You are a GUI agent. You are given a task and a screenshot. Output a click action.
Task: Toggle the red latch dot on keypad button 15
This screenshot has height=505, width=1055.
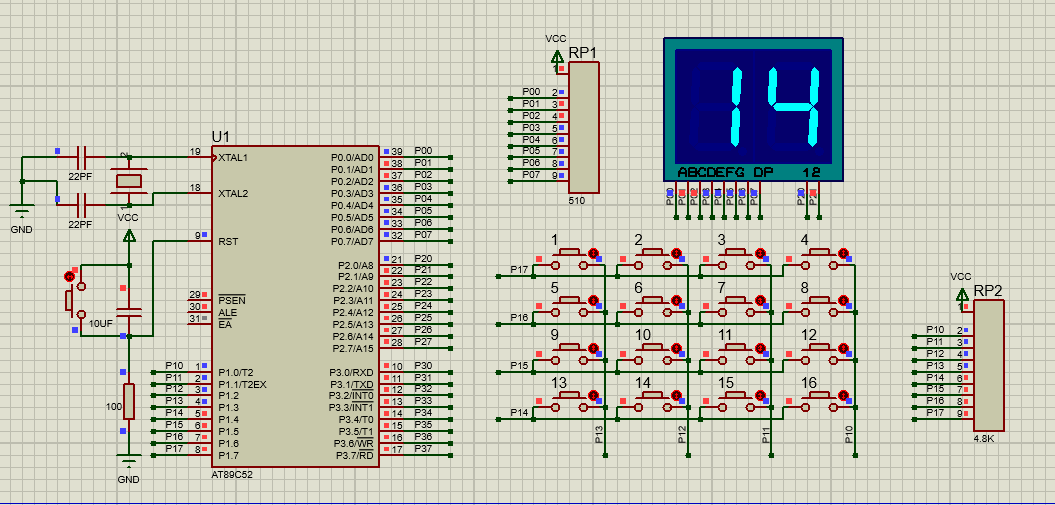pyautogui.click(x=760, y=395)
